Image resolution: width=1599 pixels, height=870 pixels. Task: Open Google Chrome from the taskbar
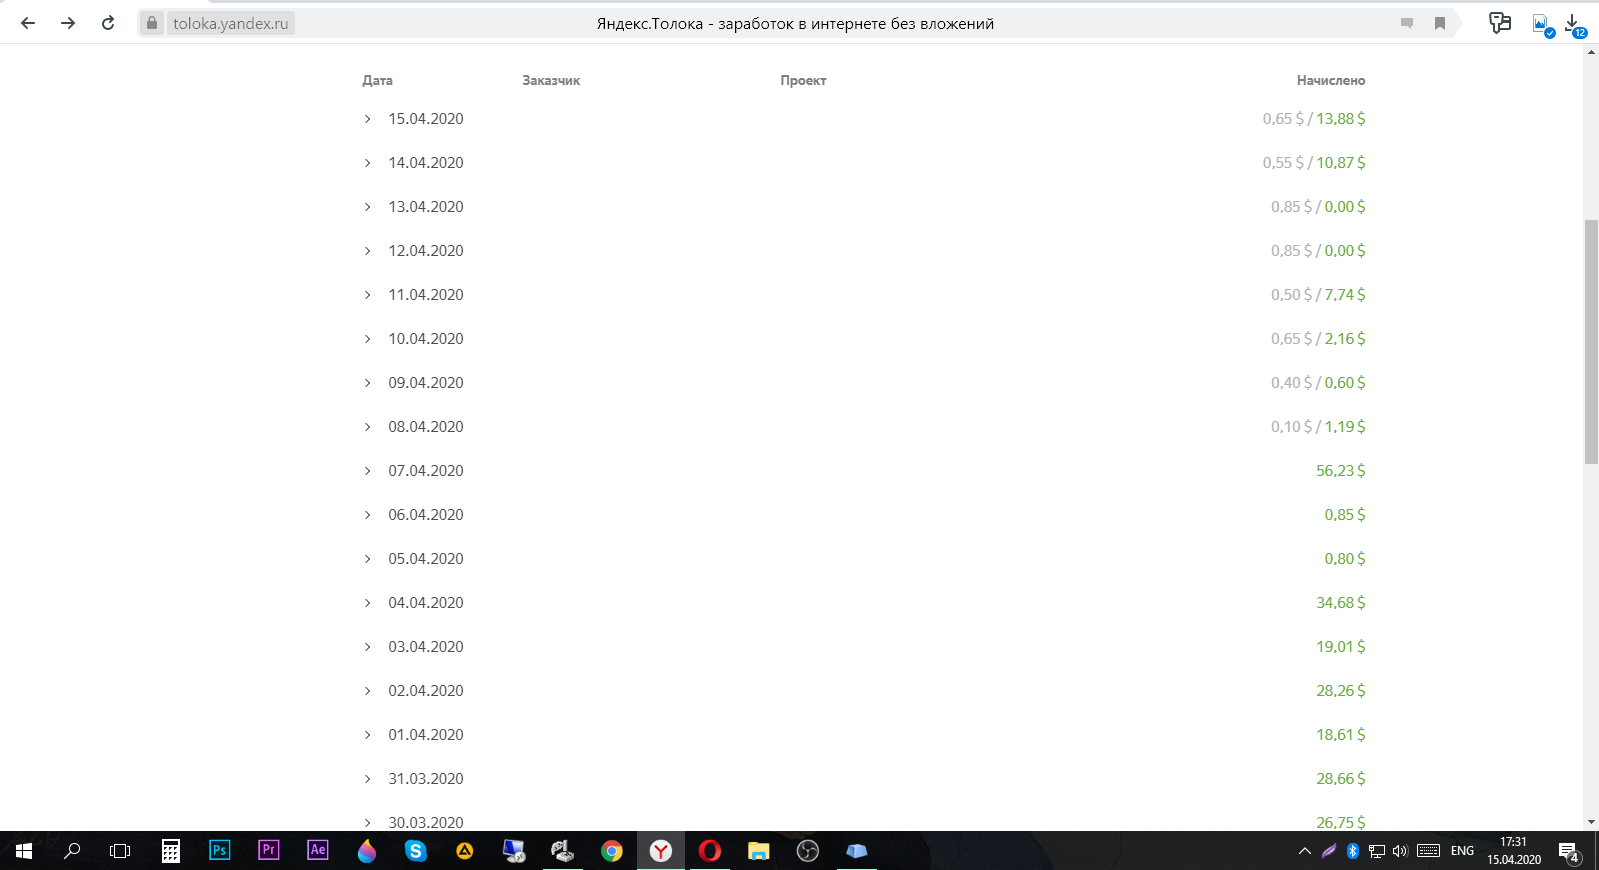(612, 851)
